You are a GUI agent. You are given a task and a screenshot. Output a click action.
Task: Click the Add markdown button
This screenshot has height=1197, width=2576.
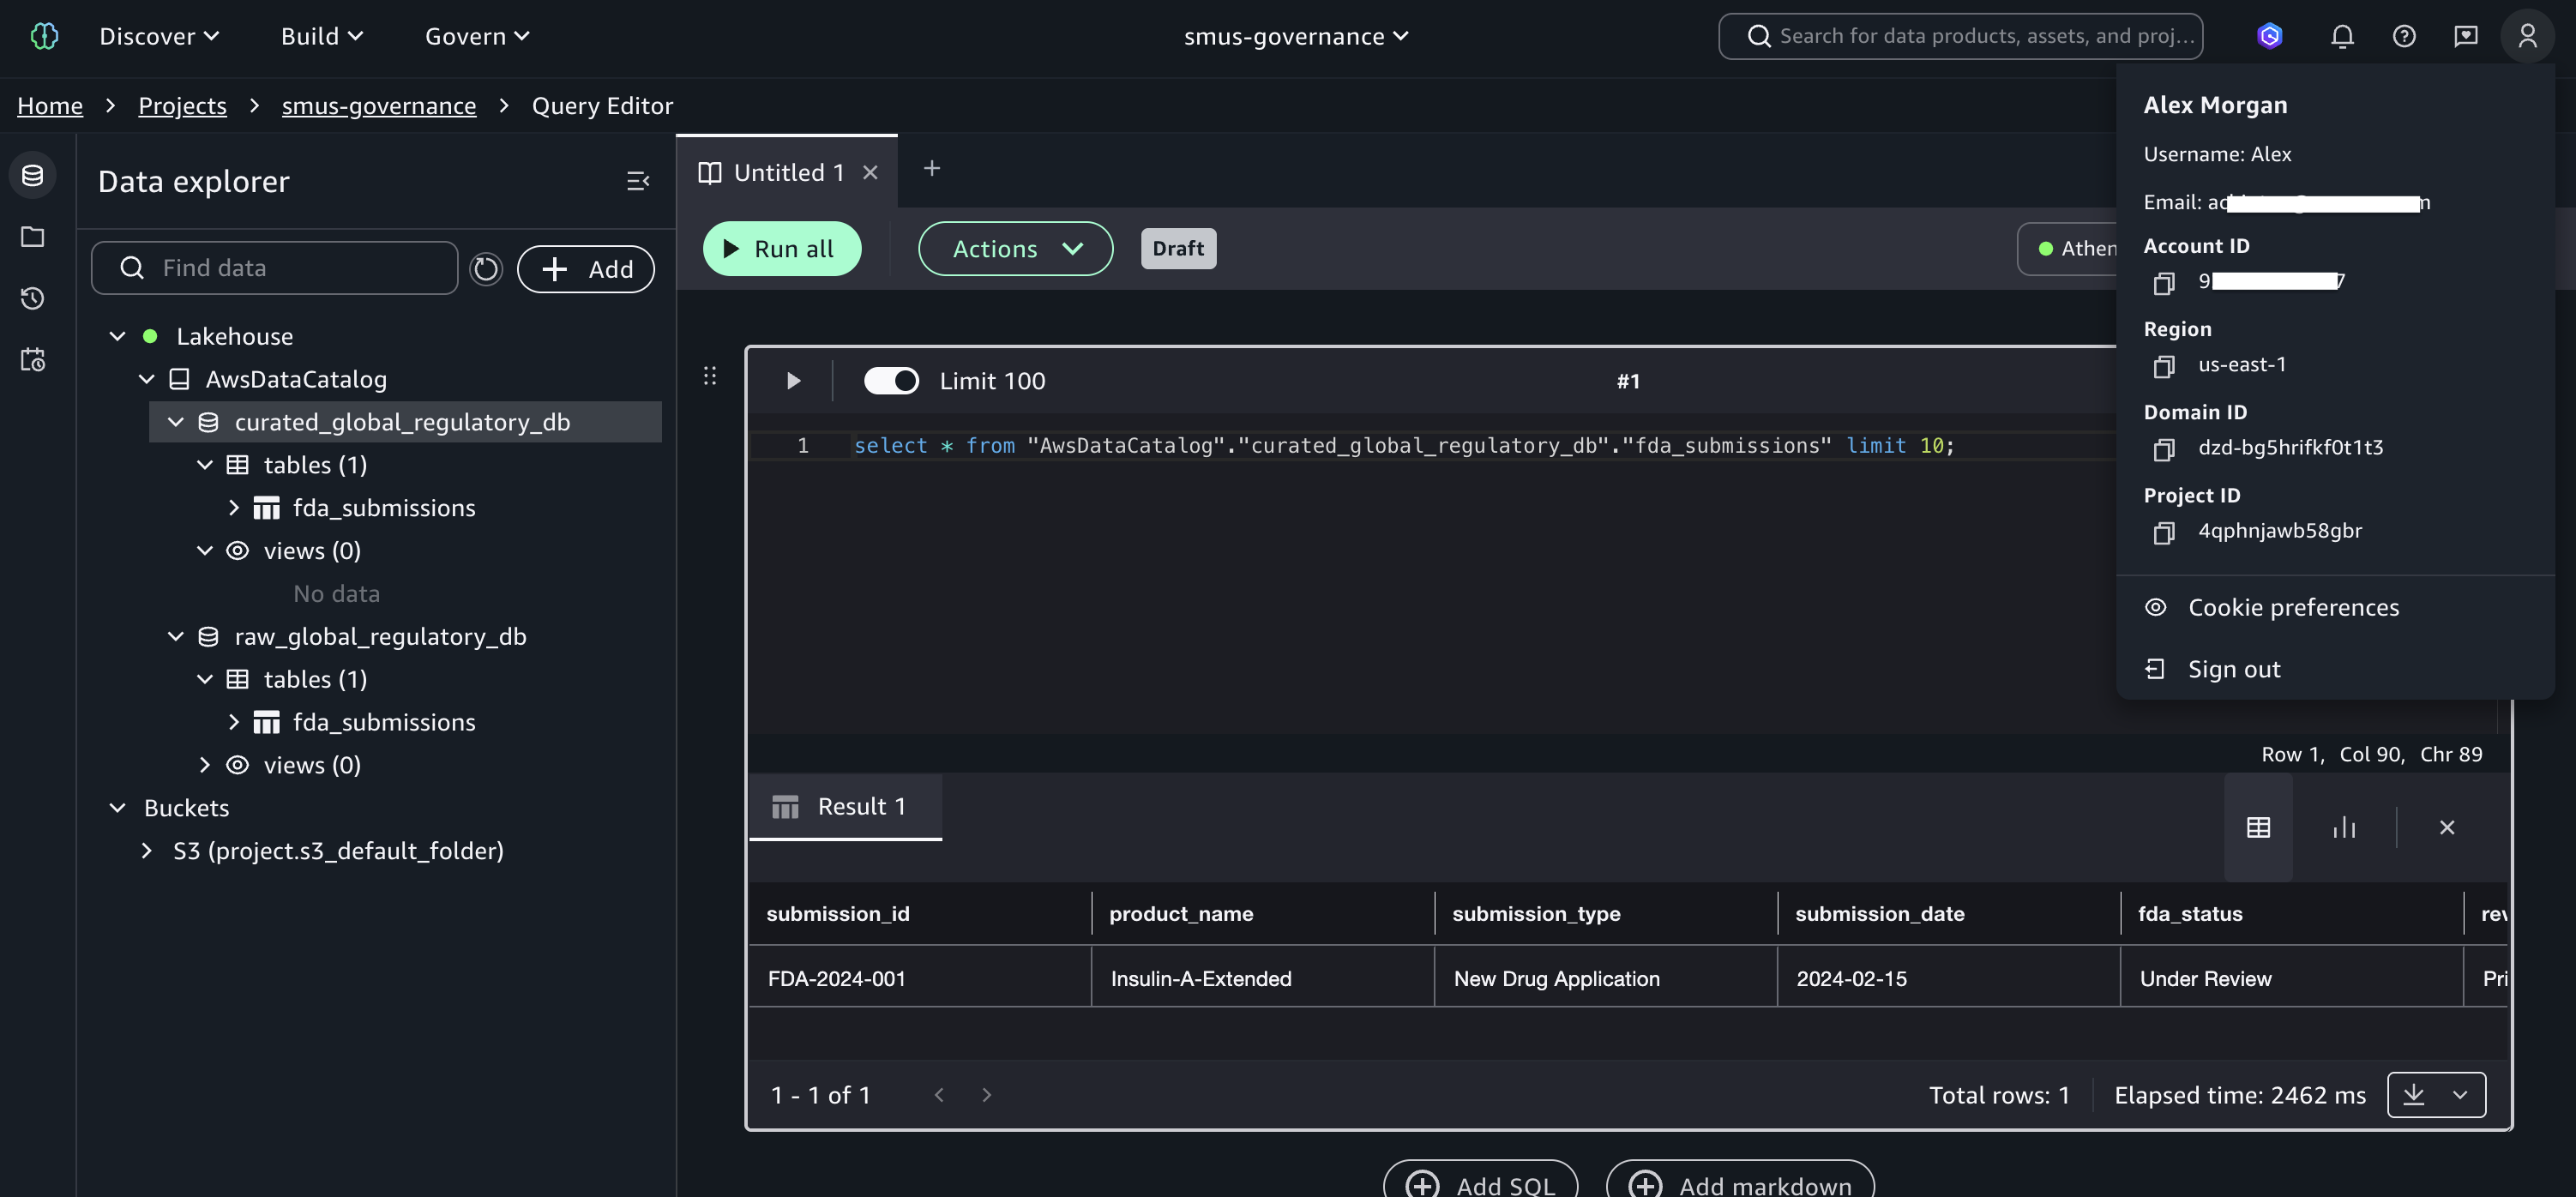click(x=1740, y=1180)
